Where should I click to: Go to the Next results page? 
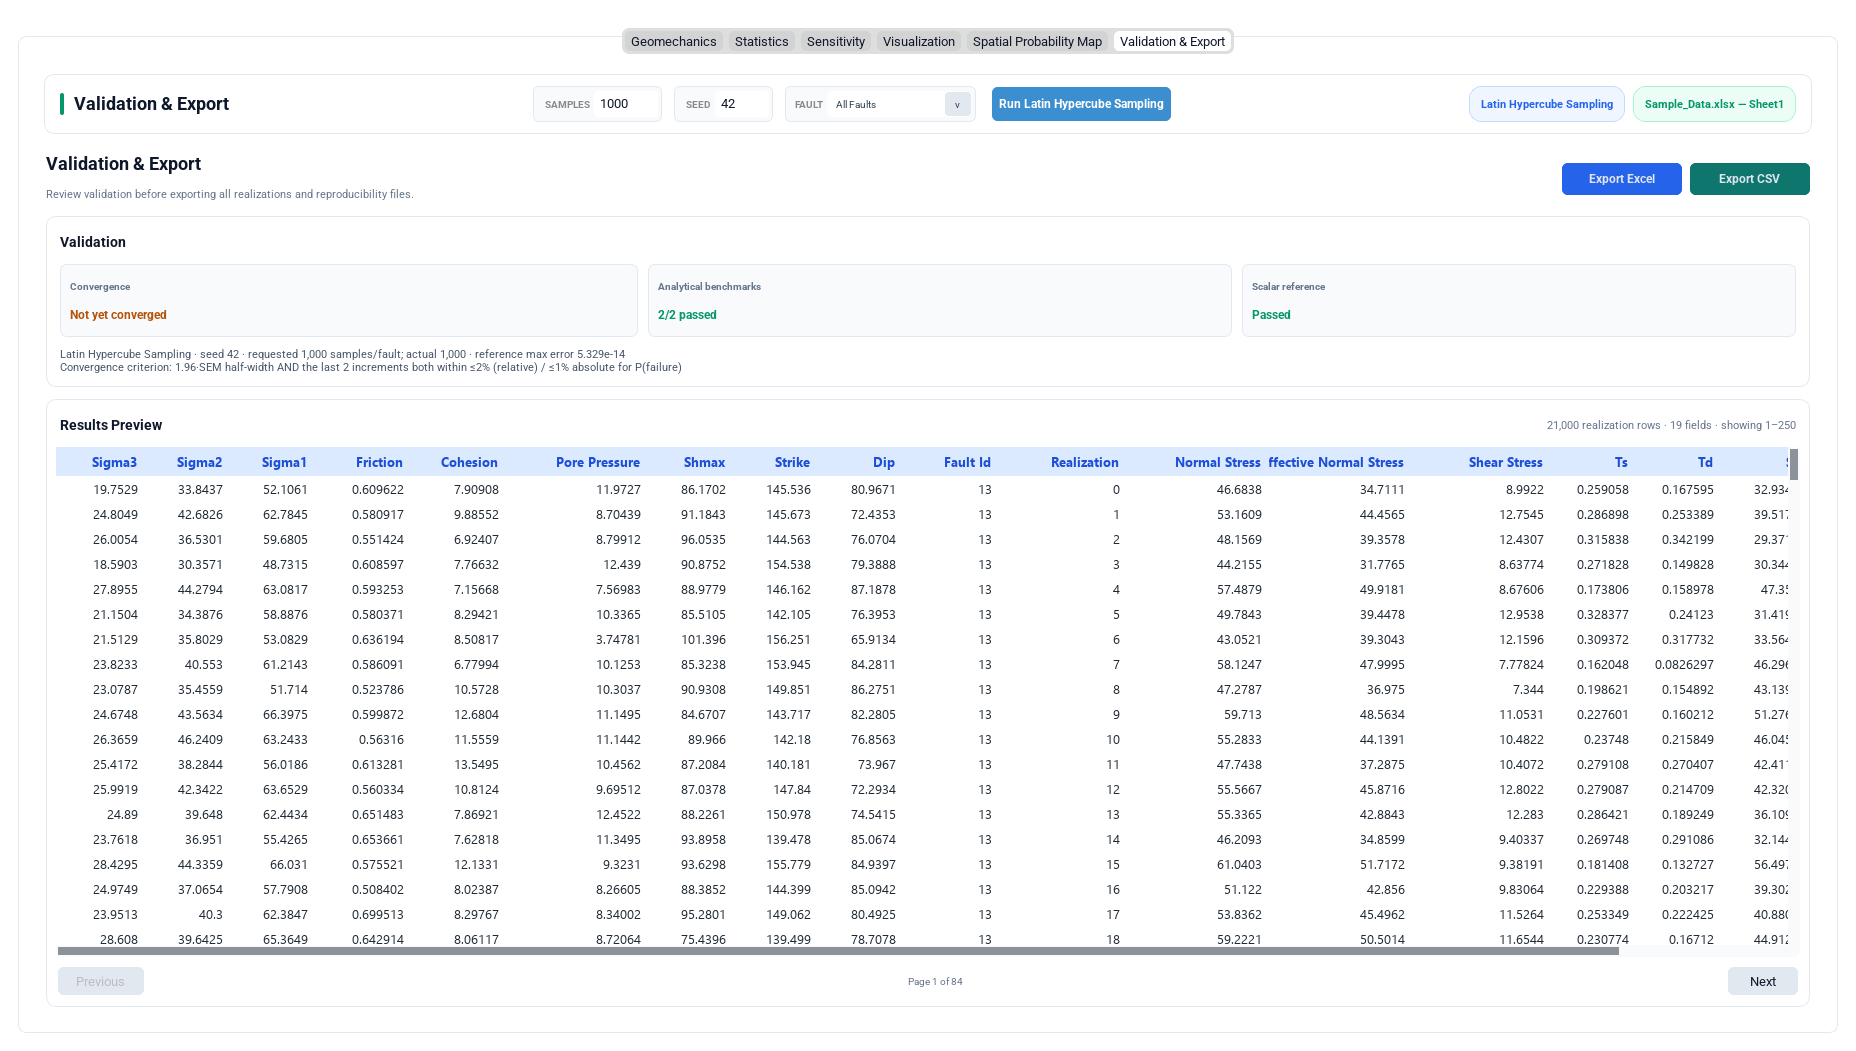(x=1762, y=981)
